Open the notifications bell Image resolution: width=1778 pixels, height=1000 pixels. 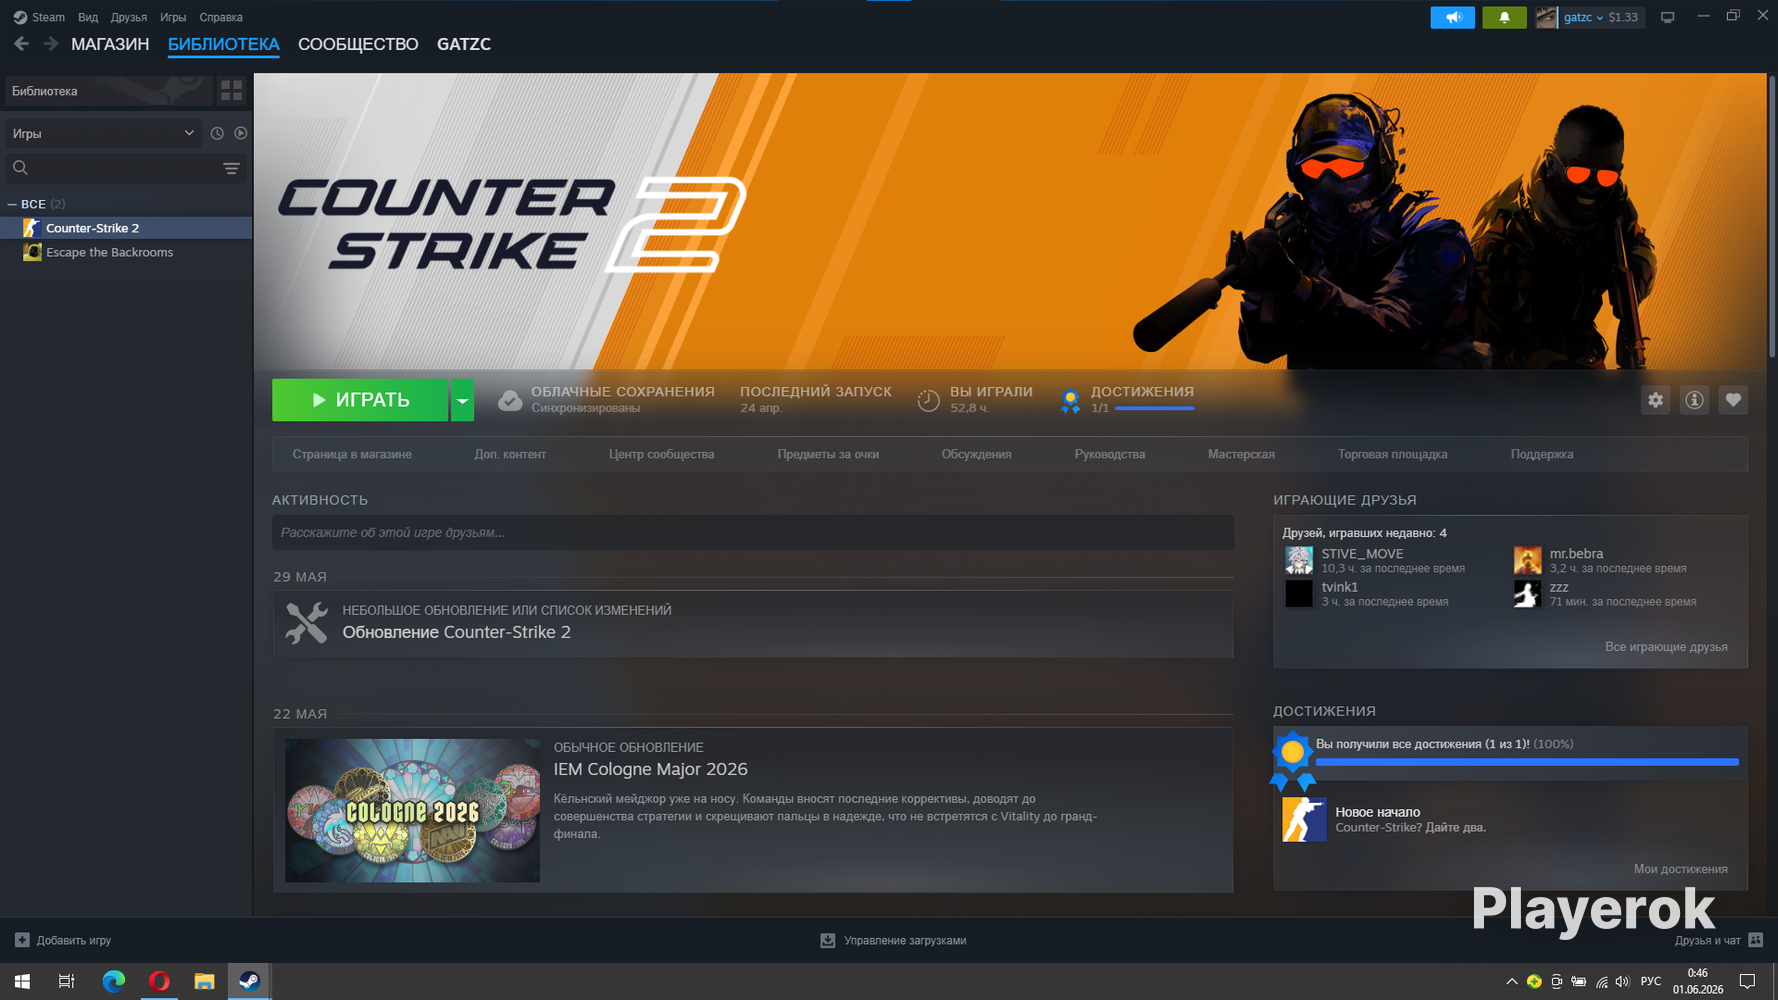coord(1504,17)
